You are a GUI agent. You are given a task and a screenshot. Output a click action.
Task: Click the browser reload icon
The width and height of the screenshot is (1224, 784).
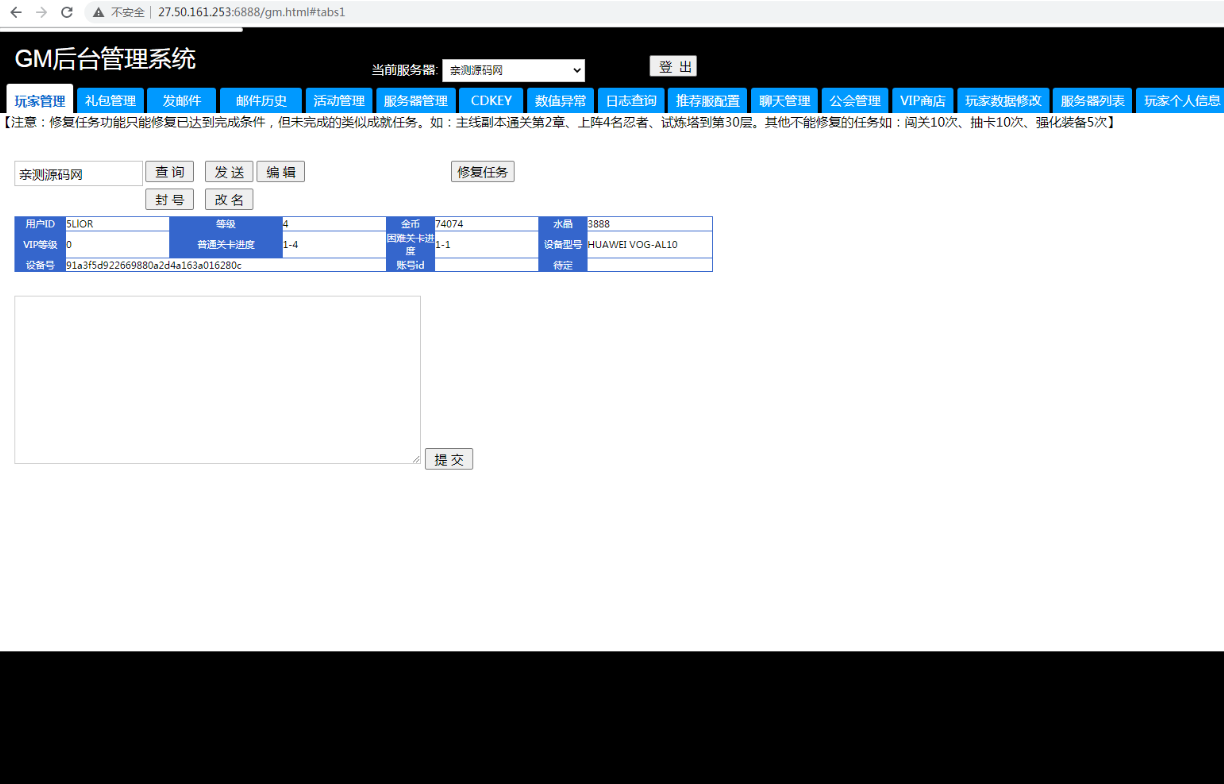click(x=67, y=12)
